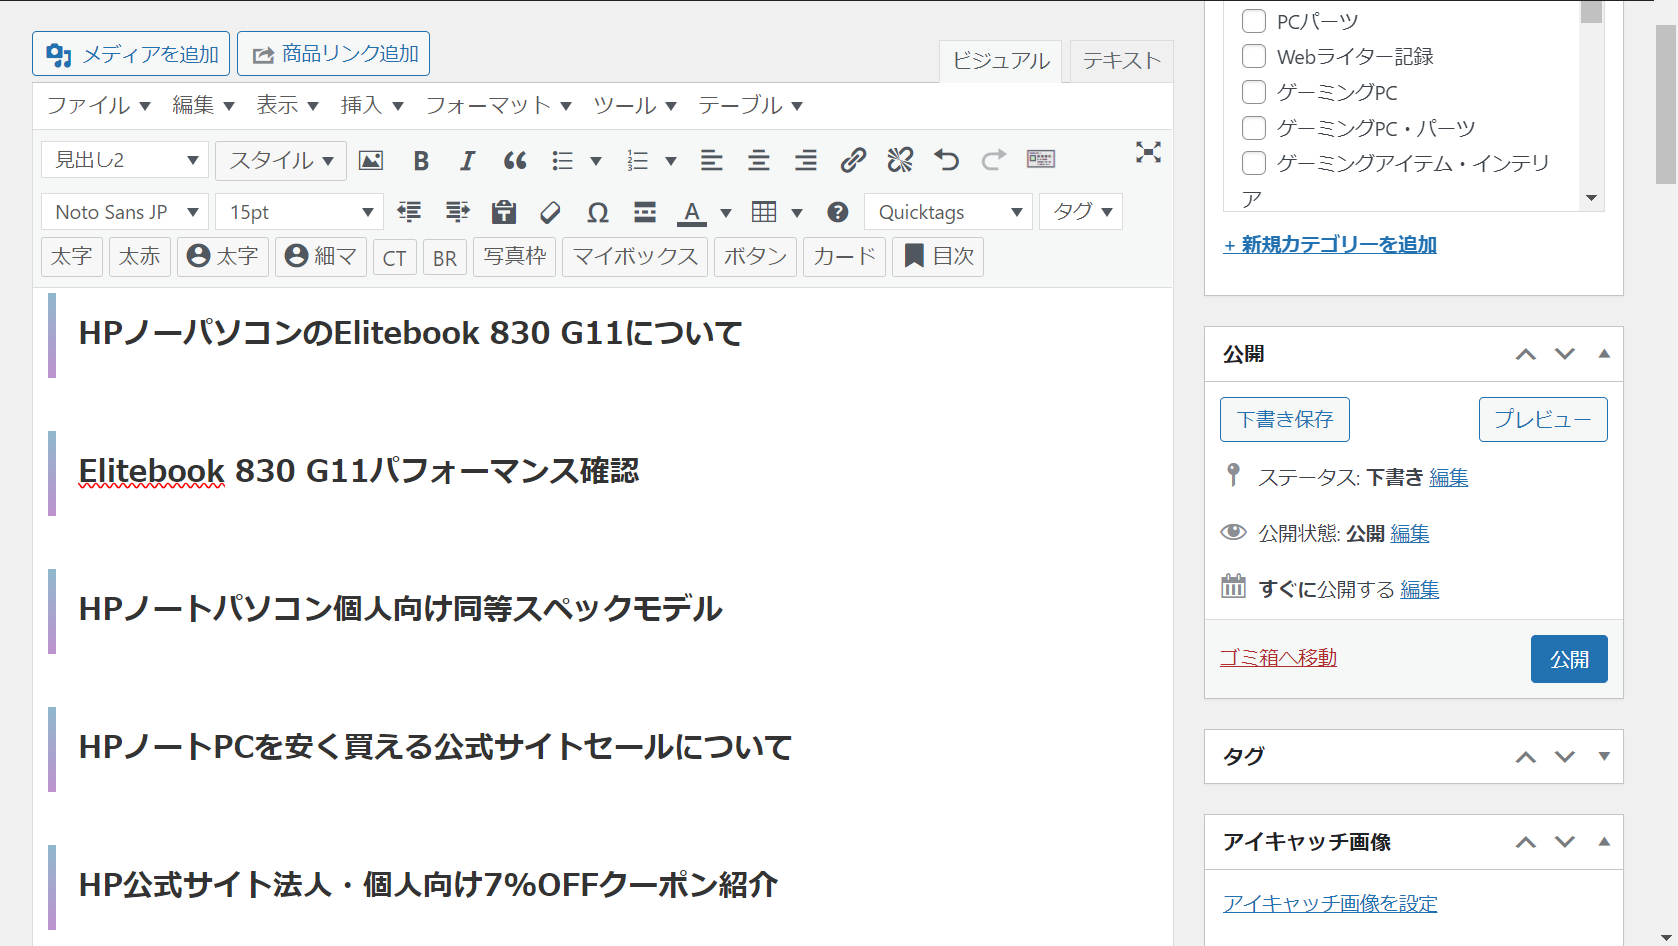This screenshot has width=1678, height=946.
Task: Increase paragraph indent
Action: click(x=457, y=212)
